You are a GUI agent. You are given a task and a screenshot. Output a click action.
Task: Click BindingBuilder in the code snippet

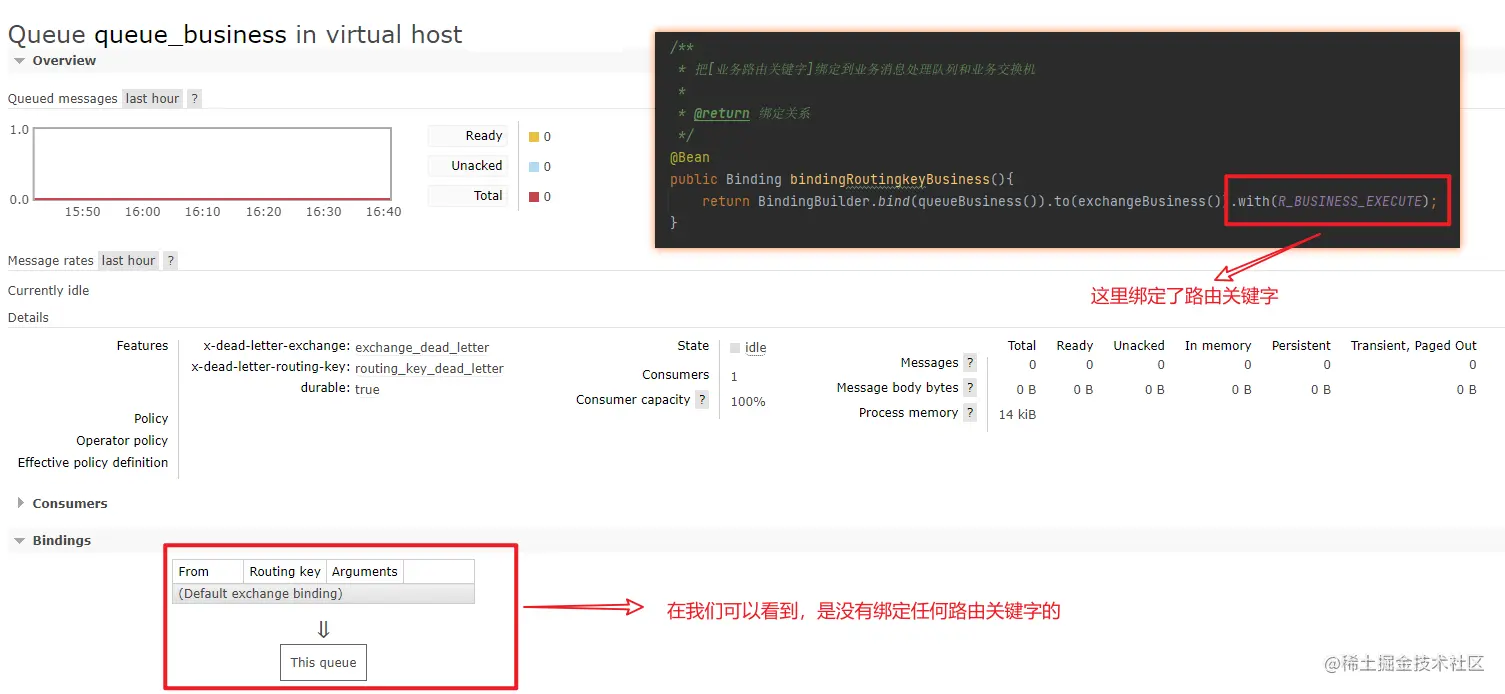(x=813, y=202)
